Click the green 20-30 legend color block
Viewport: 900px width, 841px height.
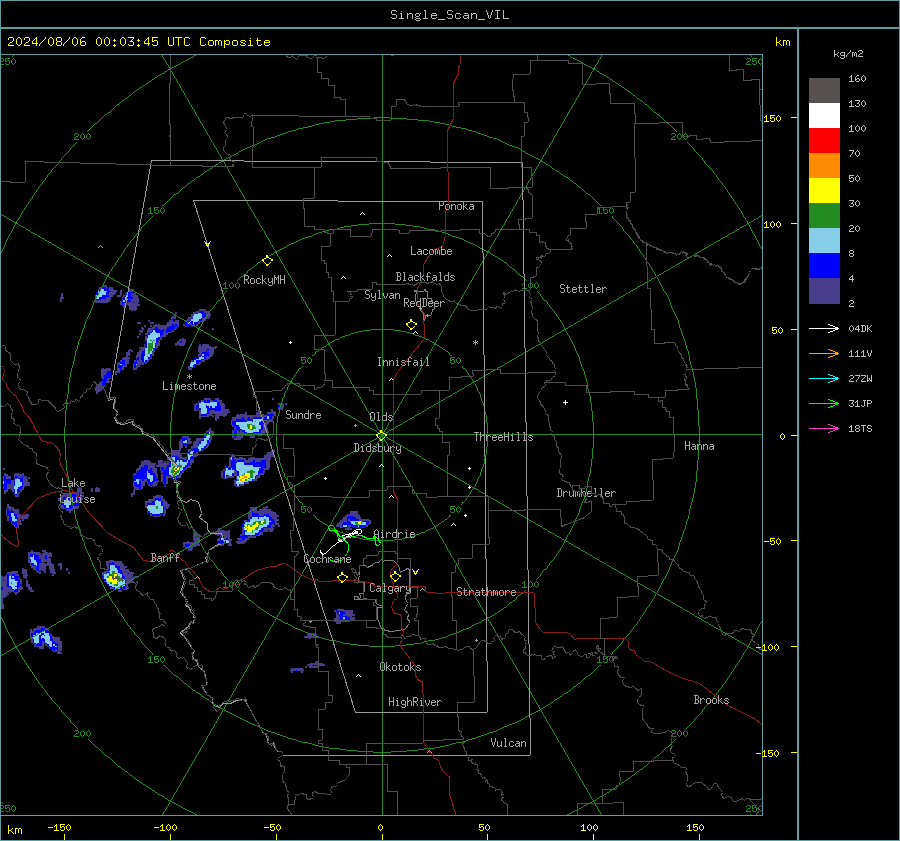pos(824,215)
